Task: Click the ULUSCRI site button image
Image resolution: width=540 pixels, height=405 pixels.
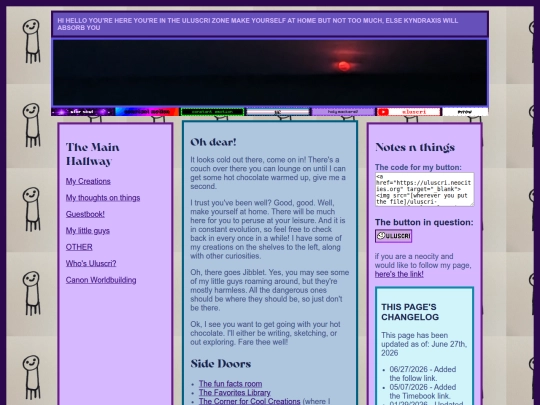Action: 393,236
